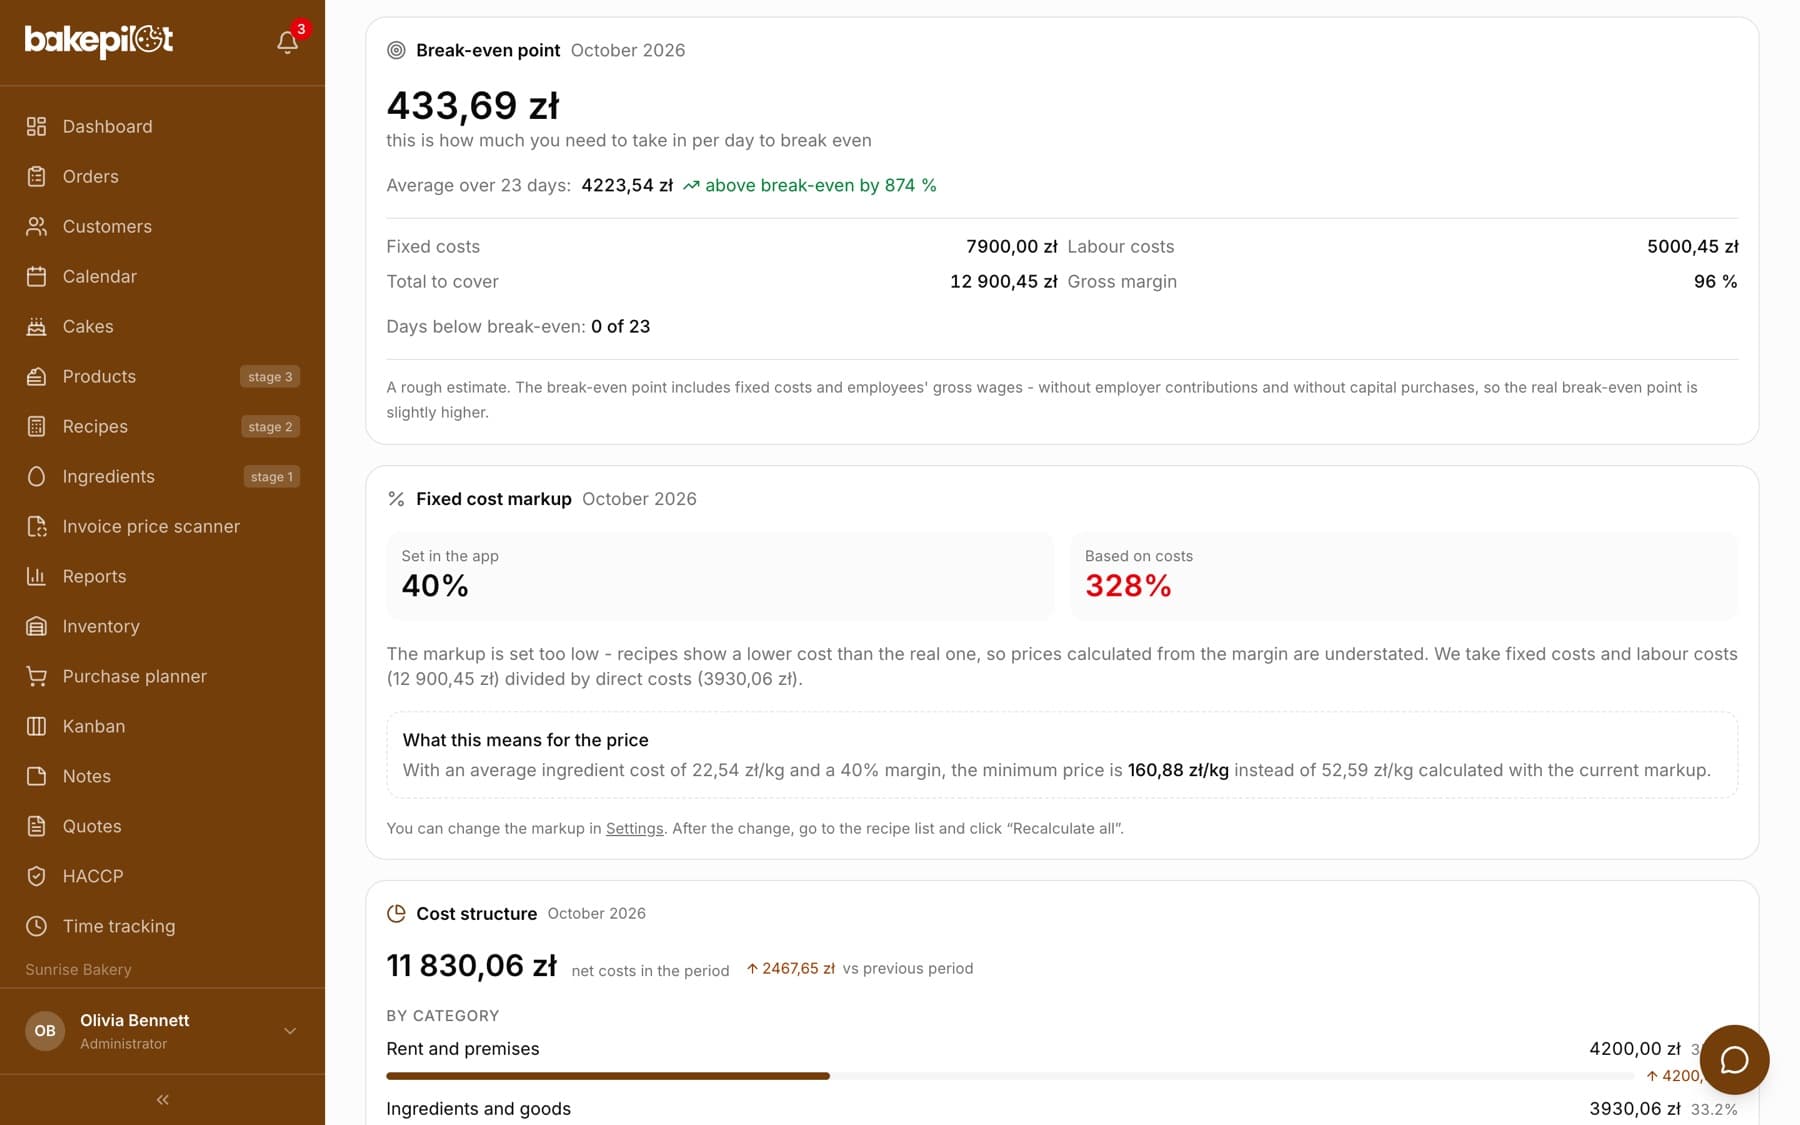Image resolution: width=1800 pixels, height=1125 pixels.
Task: Click the 433,69 zł break-even amount
Action: [473, 105]
